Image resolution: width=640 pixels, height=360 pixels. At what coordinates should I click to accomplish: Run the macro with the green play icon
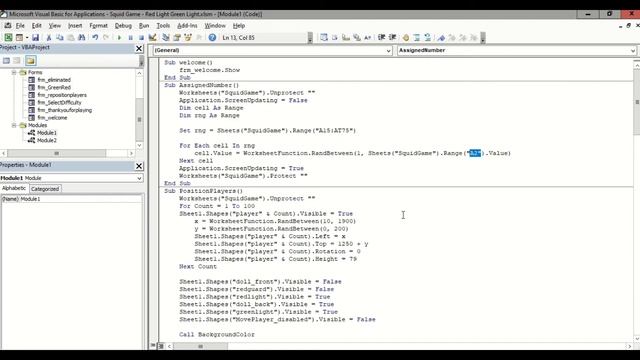pyautogui.click(x=120, y=38)
